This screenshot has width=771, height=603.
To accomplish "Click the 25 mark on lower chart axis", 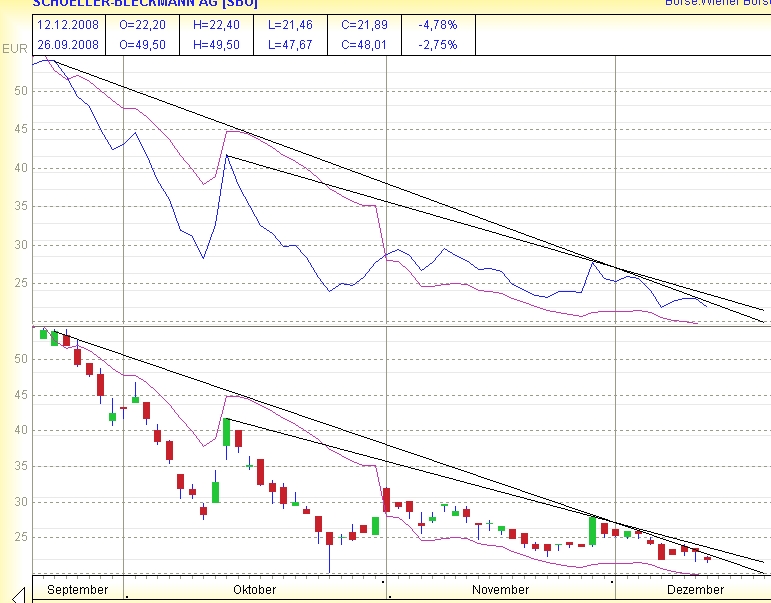I will click(x=20, y=537).
